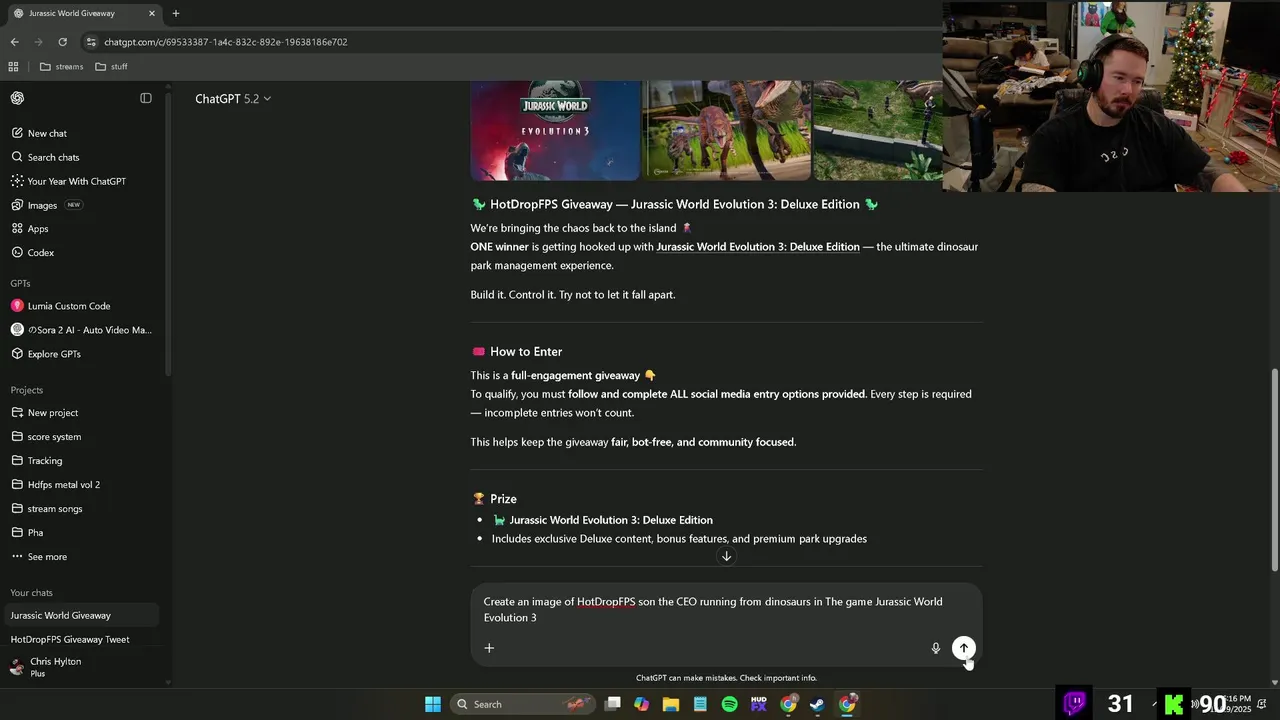Open Spotify from the taskbar

(730, 704)
